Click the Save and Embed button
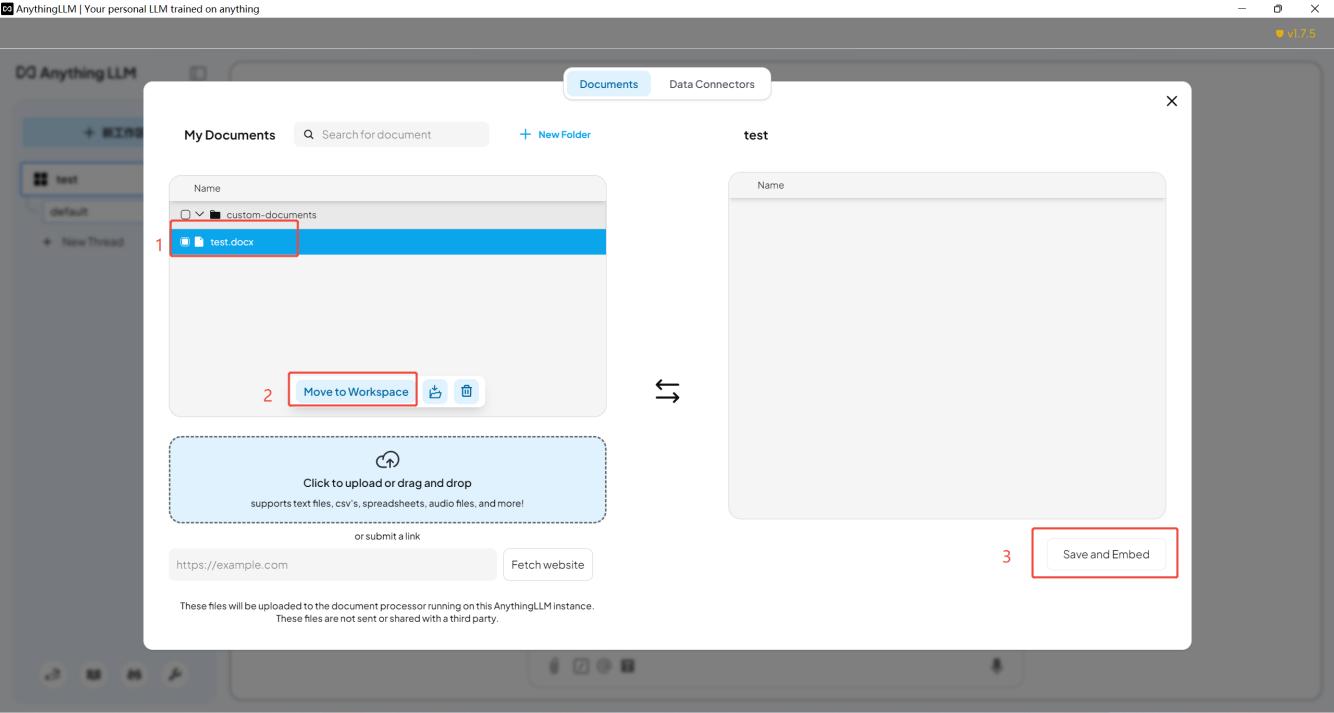The width and height of the screenshot is (1334, 713). [x=1105, y=554]
